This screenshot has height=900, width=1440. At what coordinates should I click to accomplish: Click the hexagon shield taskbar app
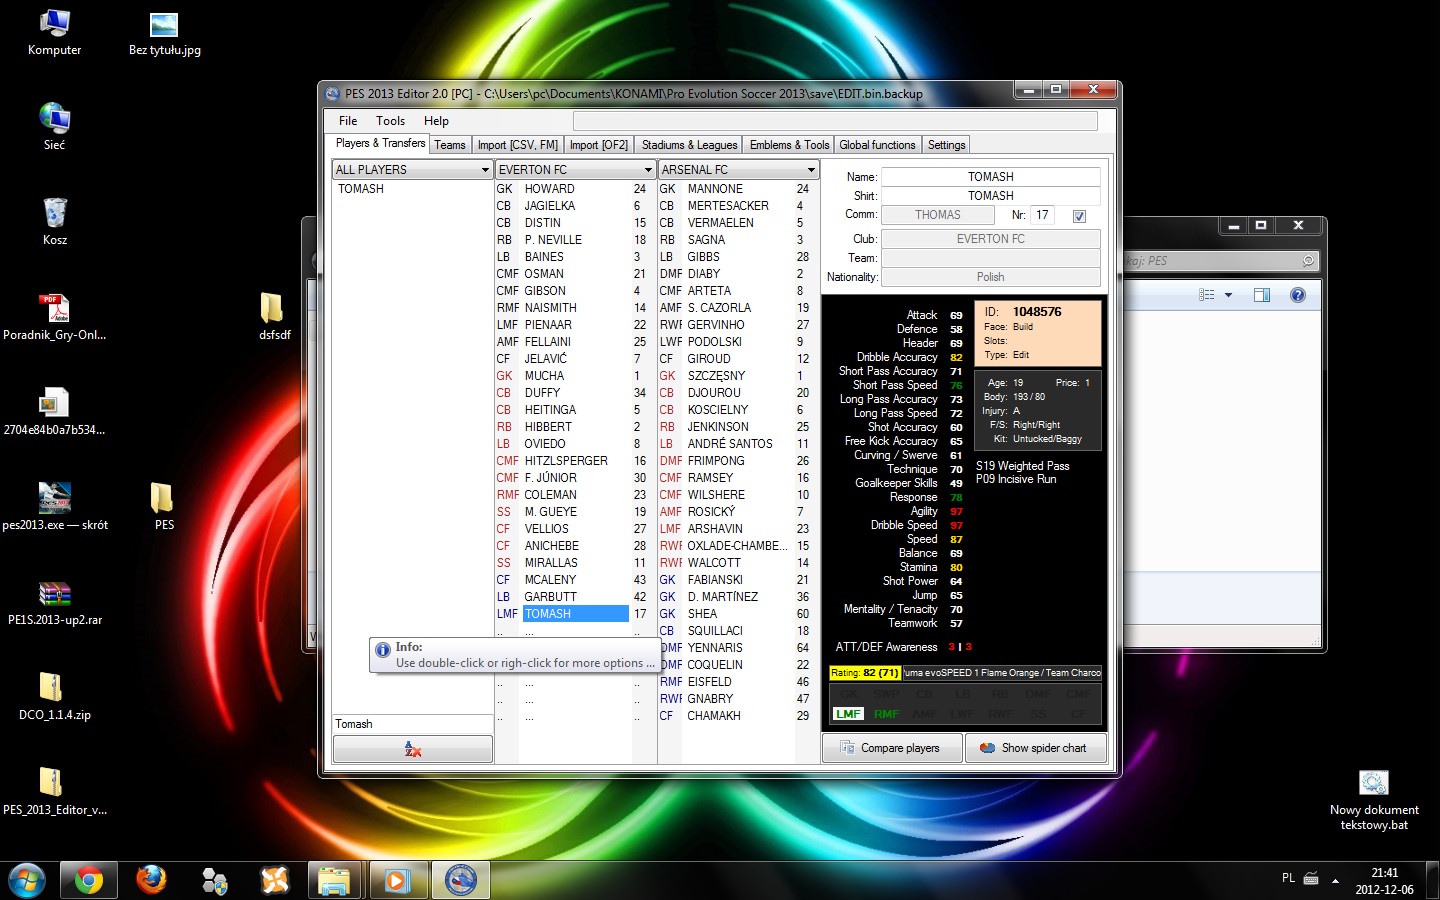(x=213, y=881)
